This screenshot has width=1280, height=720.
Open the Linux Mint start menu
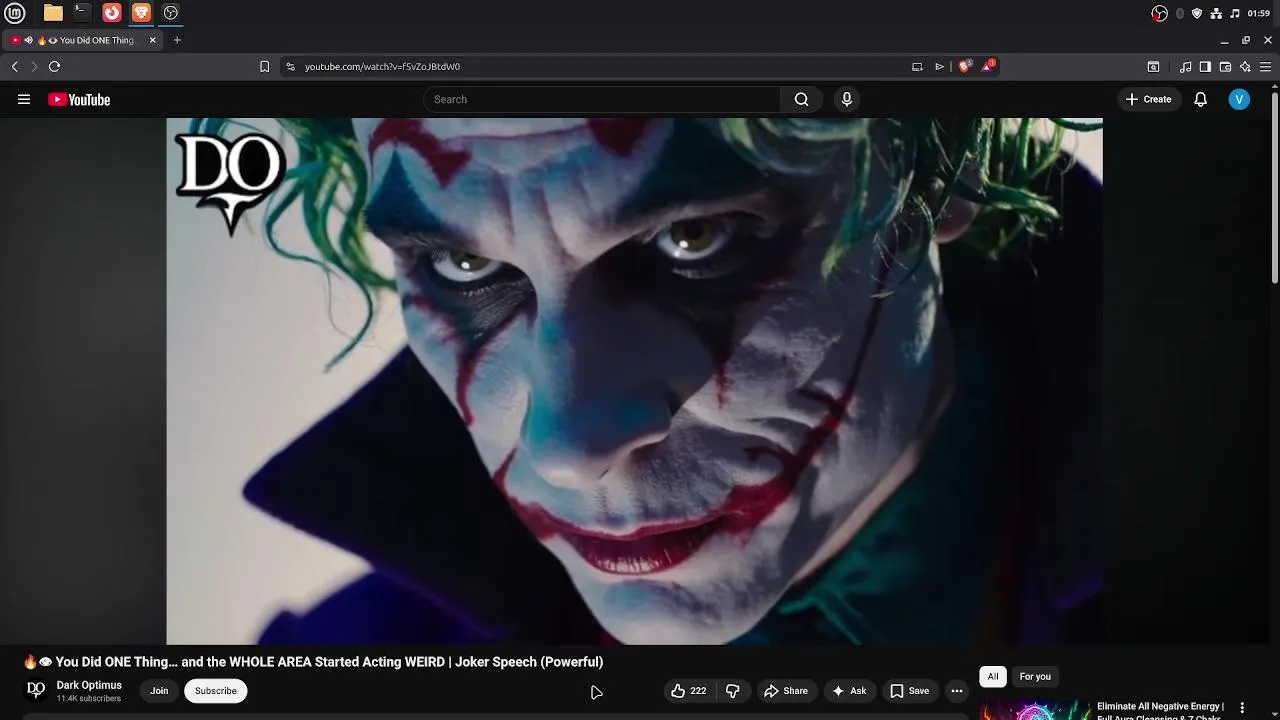(14, 13)
